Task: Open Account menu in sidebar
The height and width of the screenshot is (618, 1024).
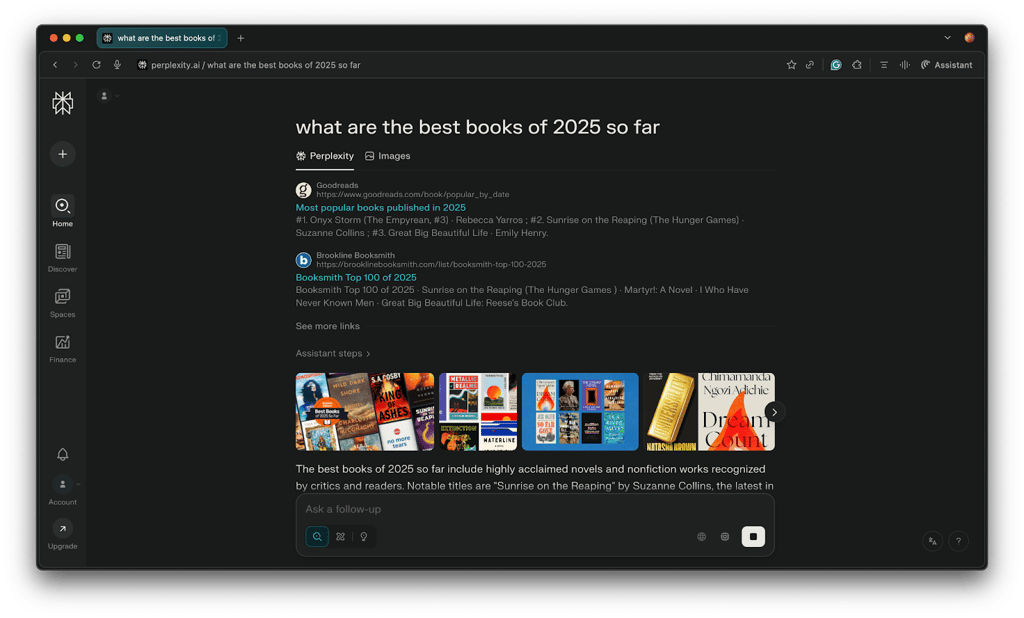Action: (x=63, y=490)
